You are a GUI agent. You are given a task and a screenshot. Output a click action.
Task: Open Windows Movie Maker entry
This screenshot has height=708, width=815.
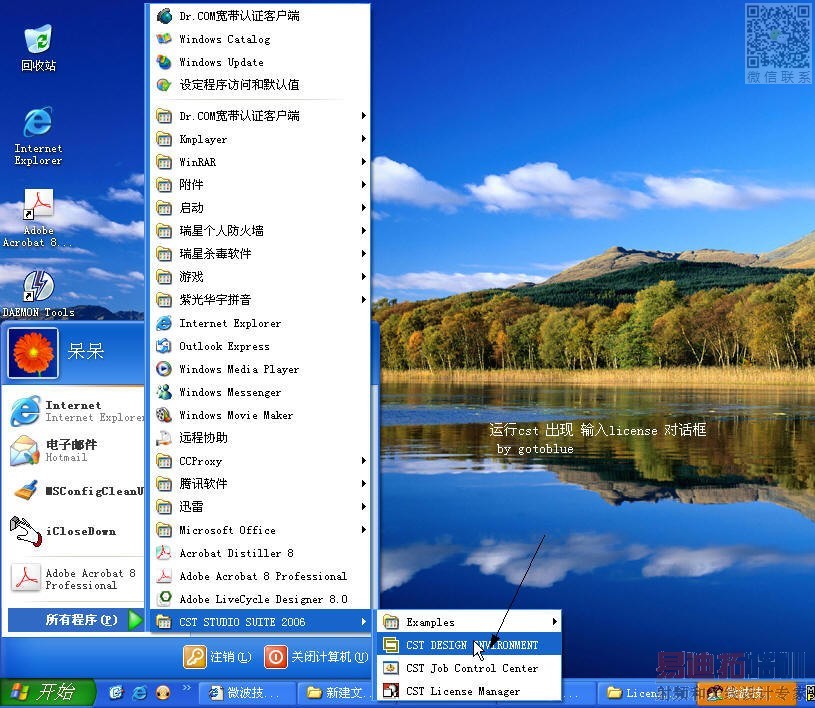tap(236, 415)
